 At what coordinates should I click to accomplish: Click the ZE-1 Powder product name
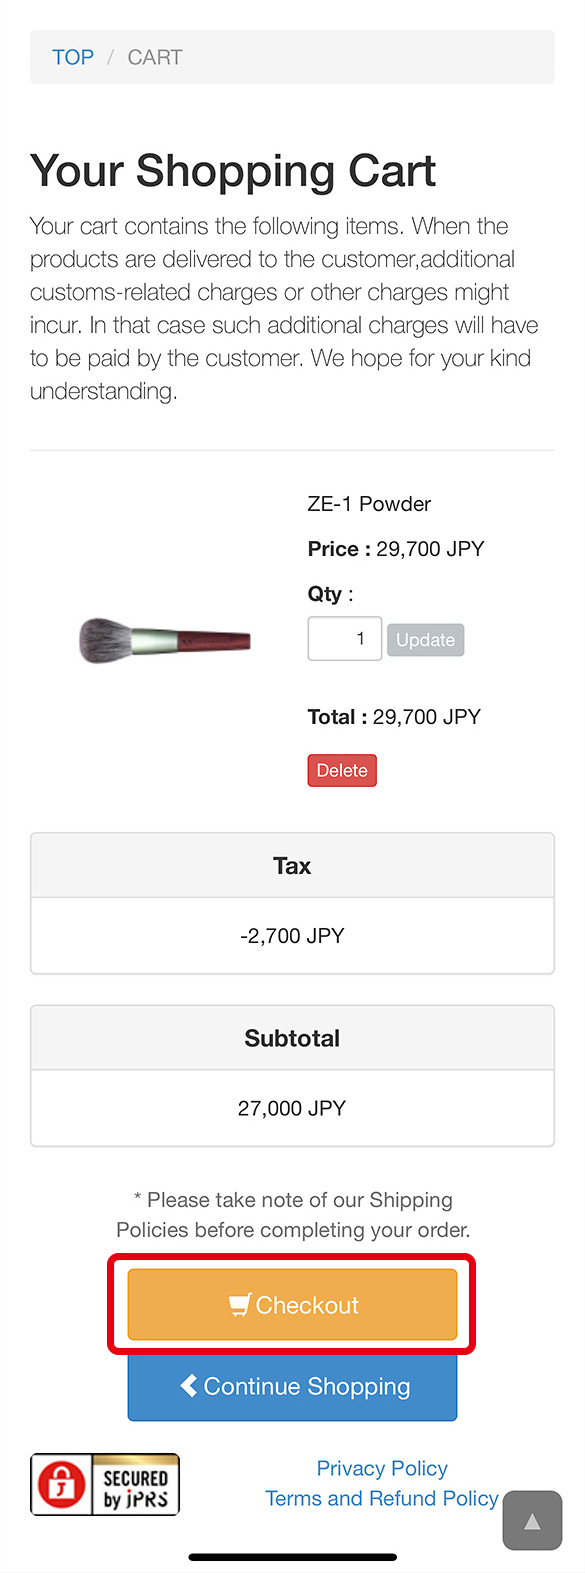pos(369,504)
